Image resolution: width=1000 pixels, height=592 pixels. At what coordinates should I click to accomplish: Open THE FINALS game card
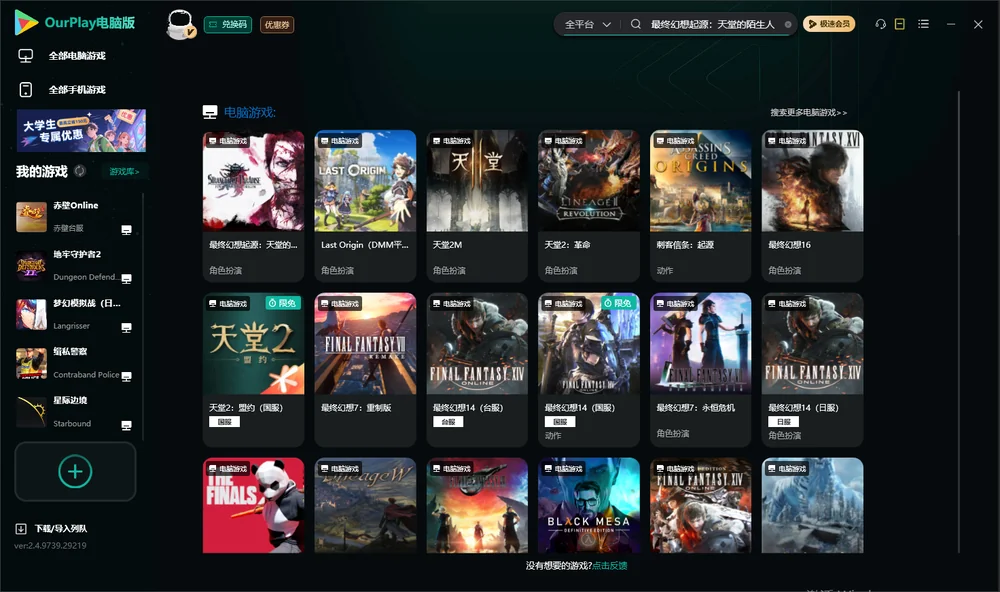click(x=253, y=505)
